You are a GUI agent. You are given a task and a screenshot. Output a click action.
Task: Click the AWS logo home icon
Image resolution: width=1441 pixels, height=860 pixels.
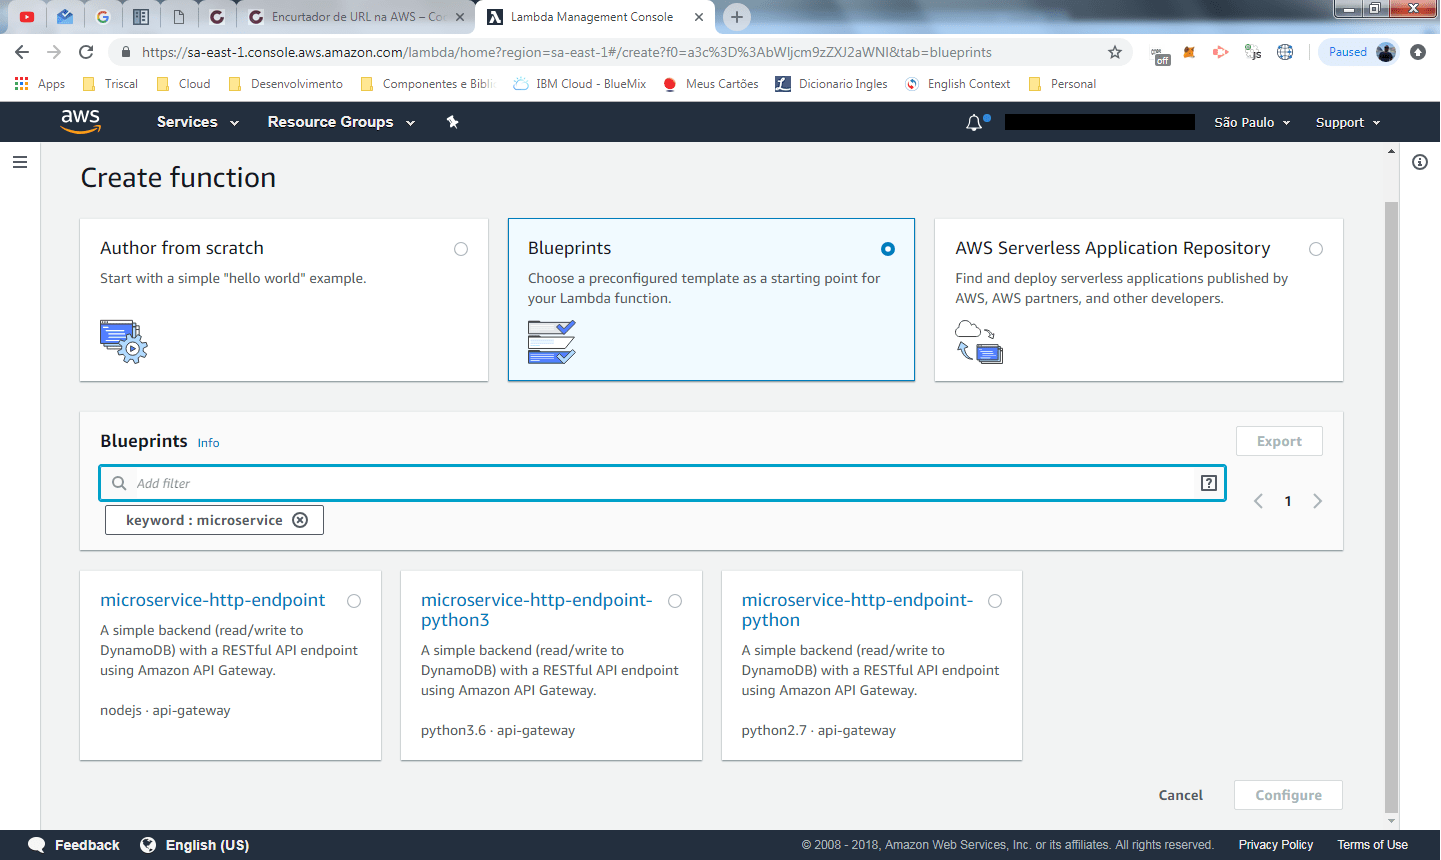[80, 121]
